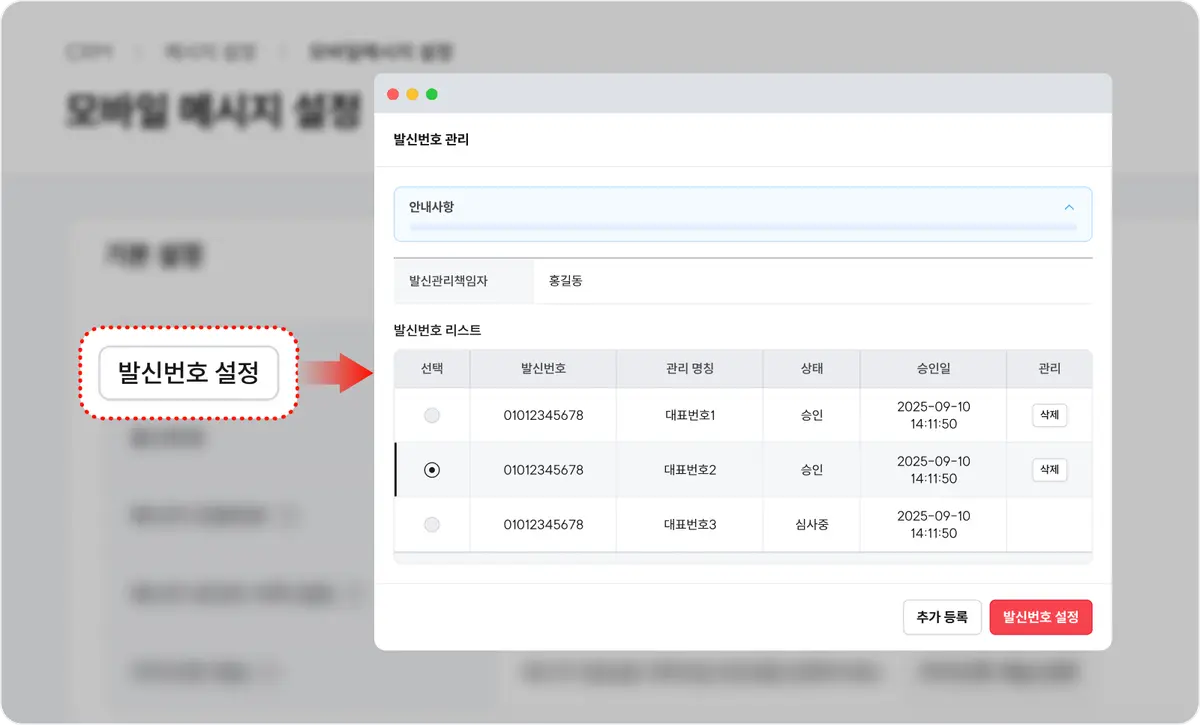Screen dimensions: 1200x725
Task: Click the 대표번호2 name cell
Action: point(690,470)
